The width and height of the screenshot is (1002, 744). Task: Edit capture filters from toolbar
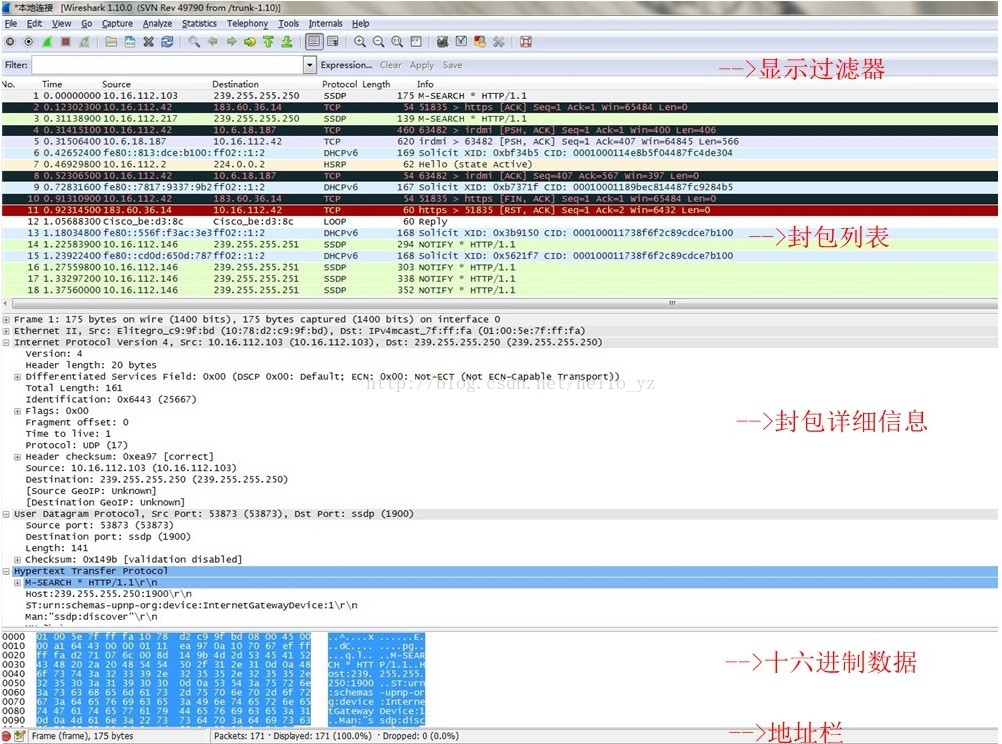442,42
